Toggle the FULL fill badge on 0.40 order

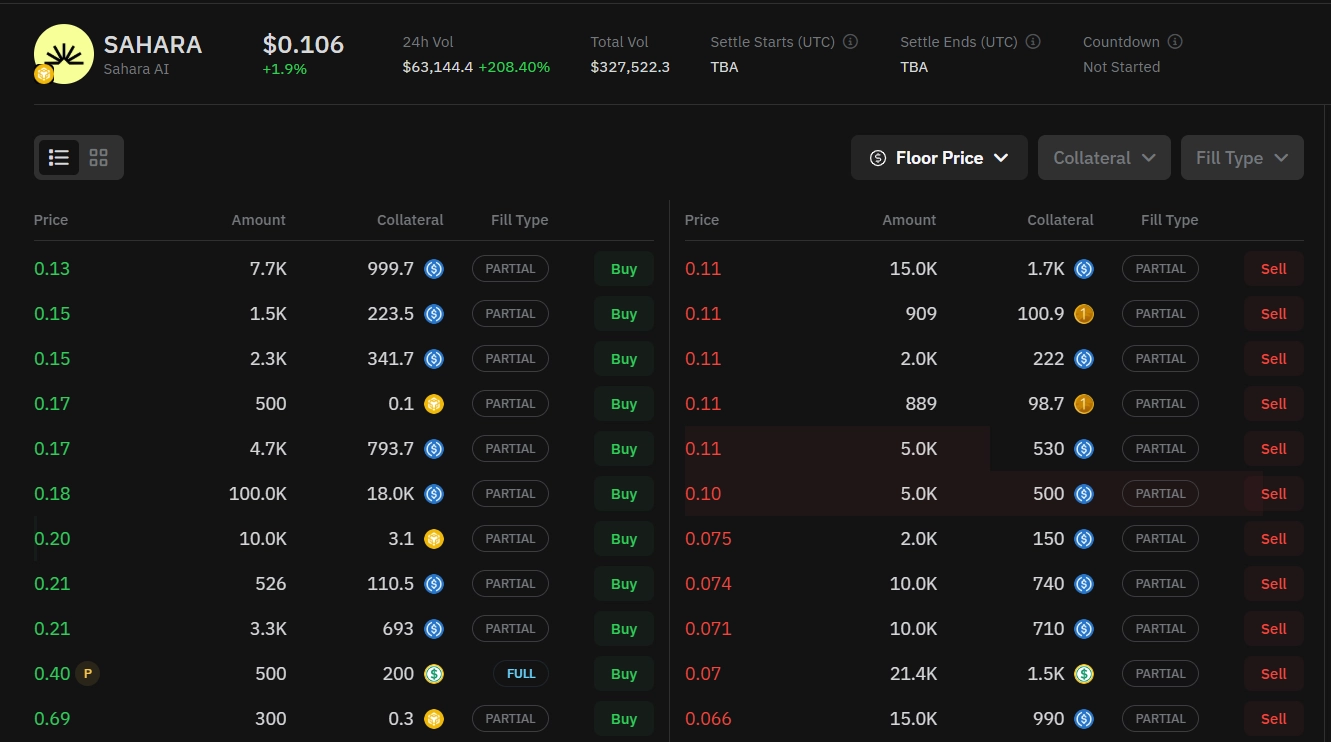pyautogui.click(x=521, y=673)
